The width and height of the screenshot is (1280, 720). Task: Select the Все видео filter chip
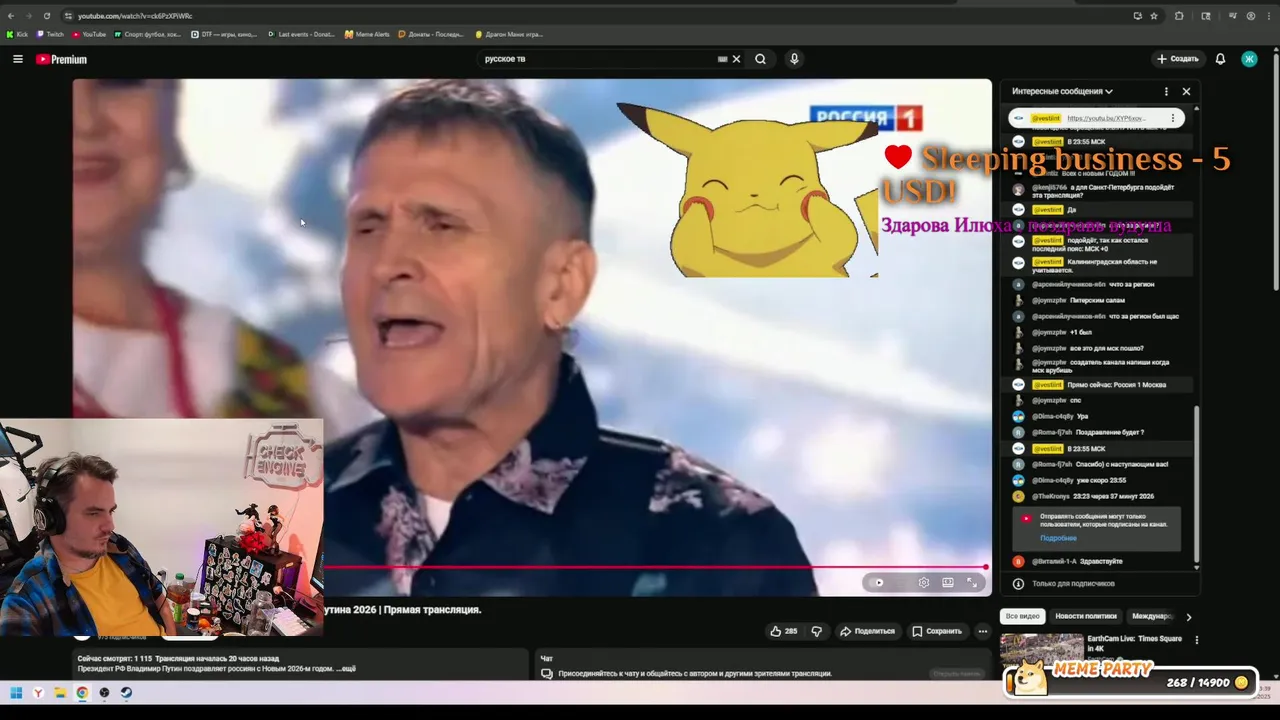(1022, 616)
